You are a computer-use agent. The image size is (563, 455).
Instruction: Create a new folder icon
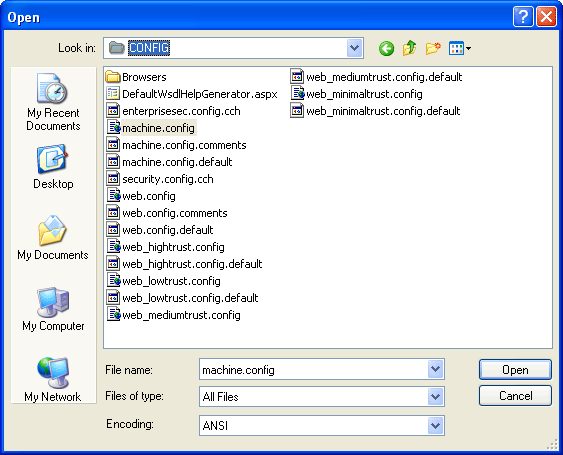[433, 48]
